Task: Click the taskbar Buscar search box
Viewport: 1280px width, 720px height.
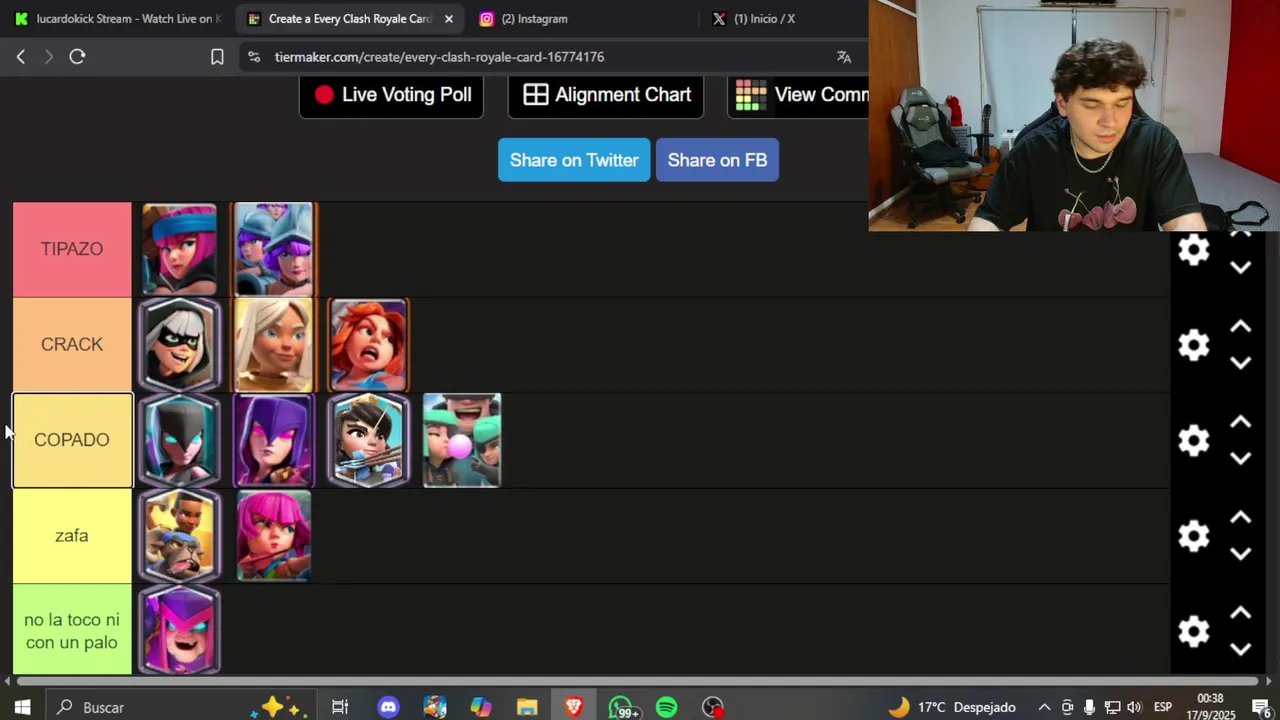Action: point(180,707)
